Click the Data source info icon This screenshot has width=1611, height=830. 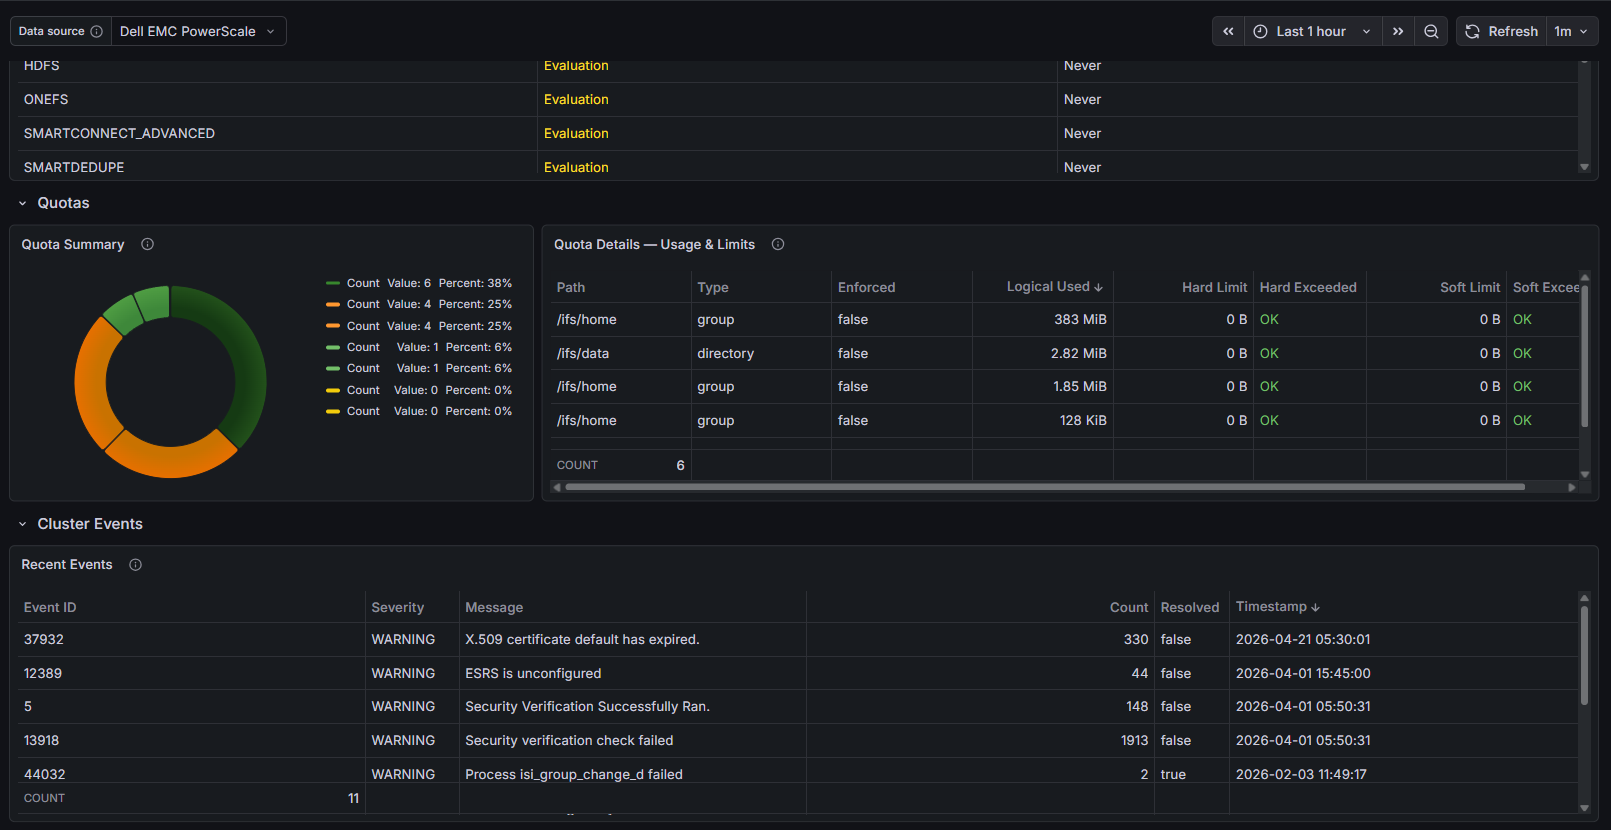(97, 31)
